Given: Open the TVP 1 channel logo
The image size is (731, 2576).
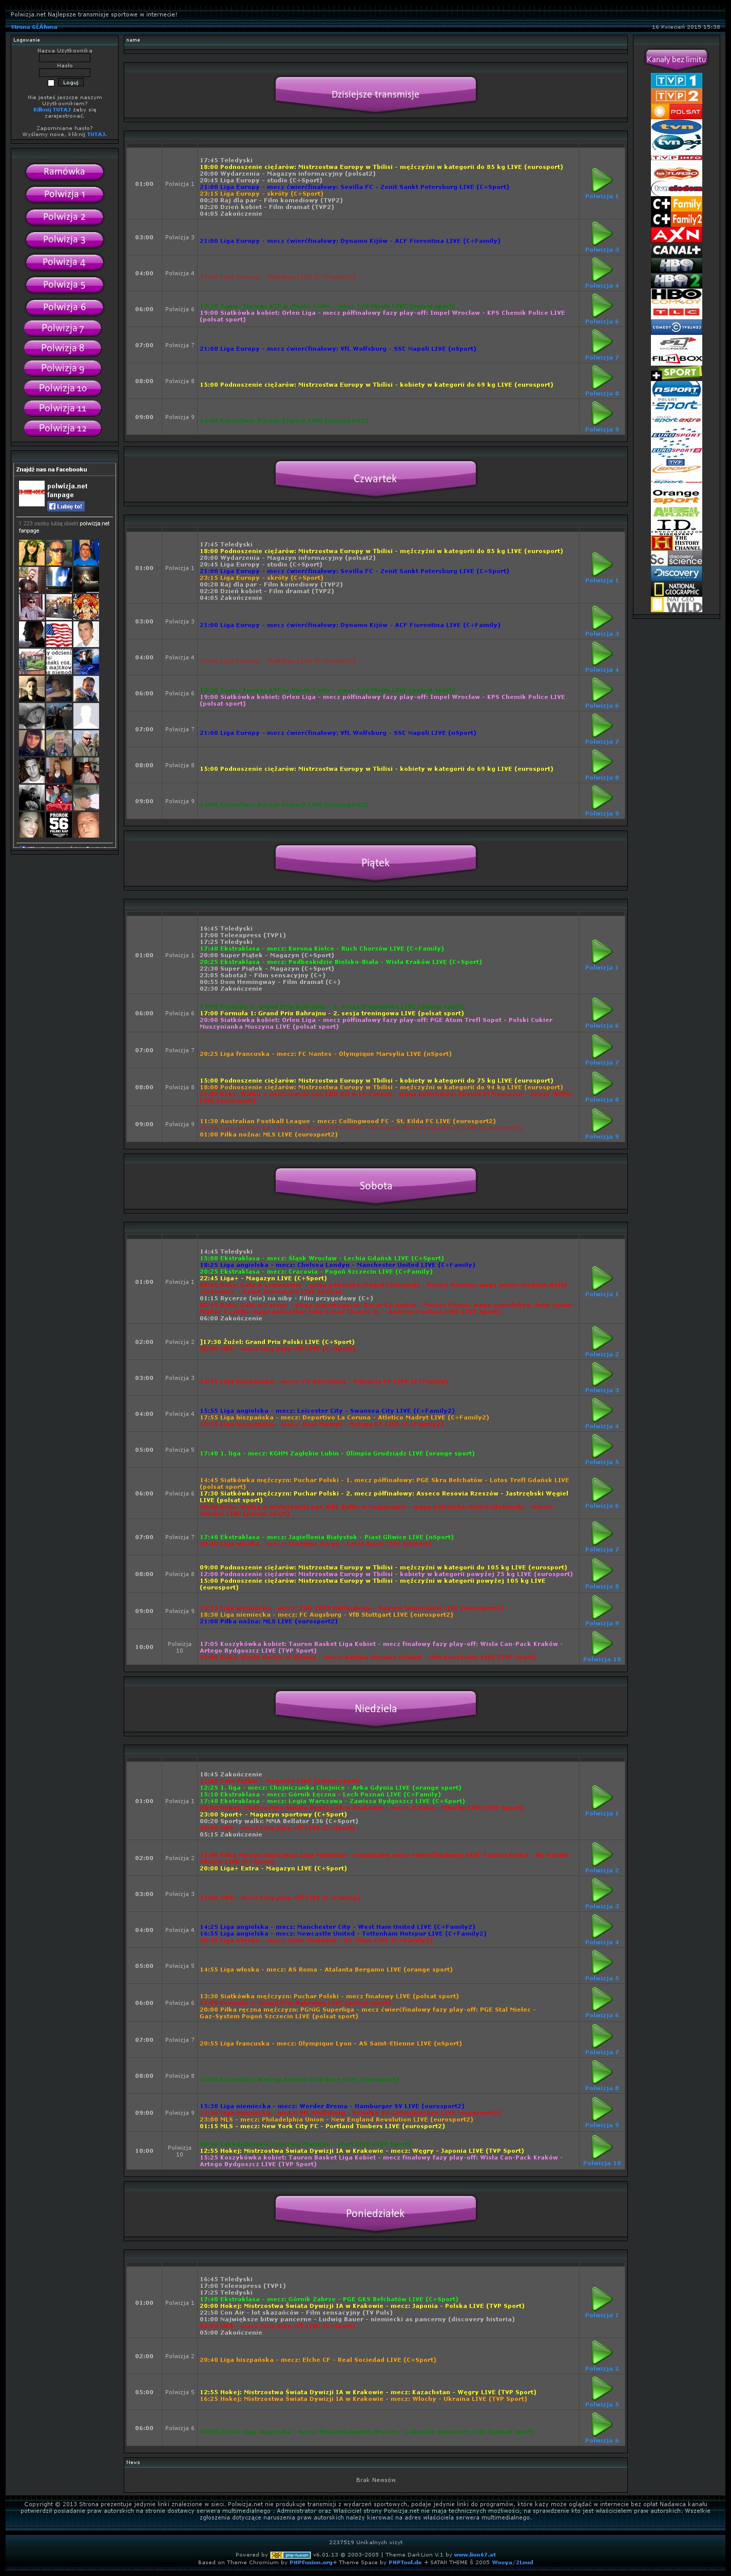Looking at the screenshot, I should [676, 80].
